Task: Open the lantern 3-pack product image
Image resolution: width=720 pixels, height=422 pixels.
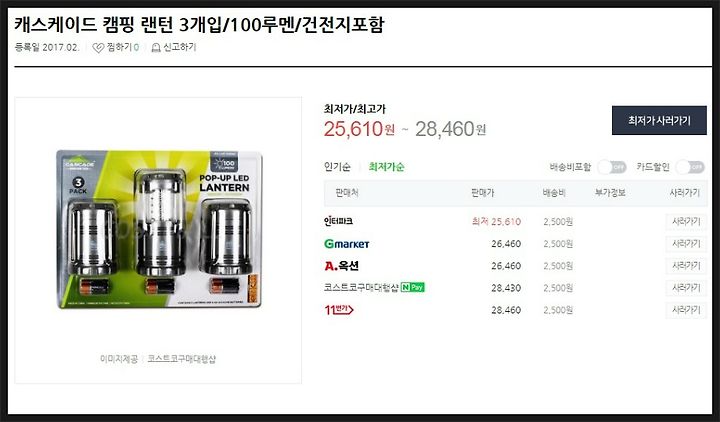Action: click(159, 229)
